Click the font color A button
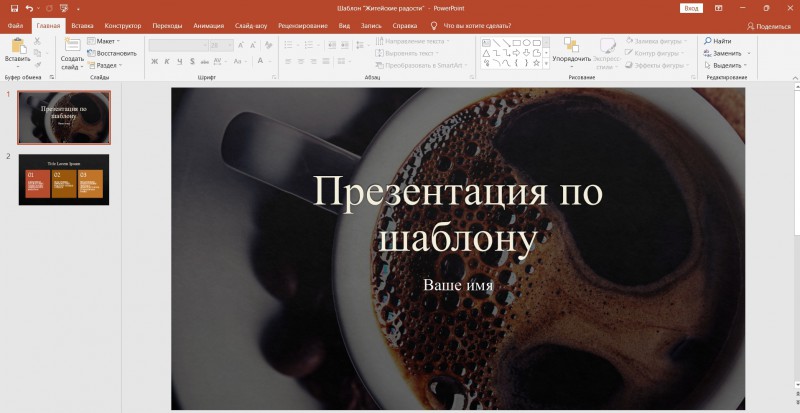 pos(260,61)
